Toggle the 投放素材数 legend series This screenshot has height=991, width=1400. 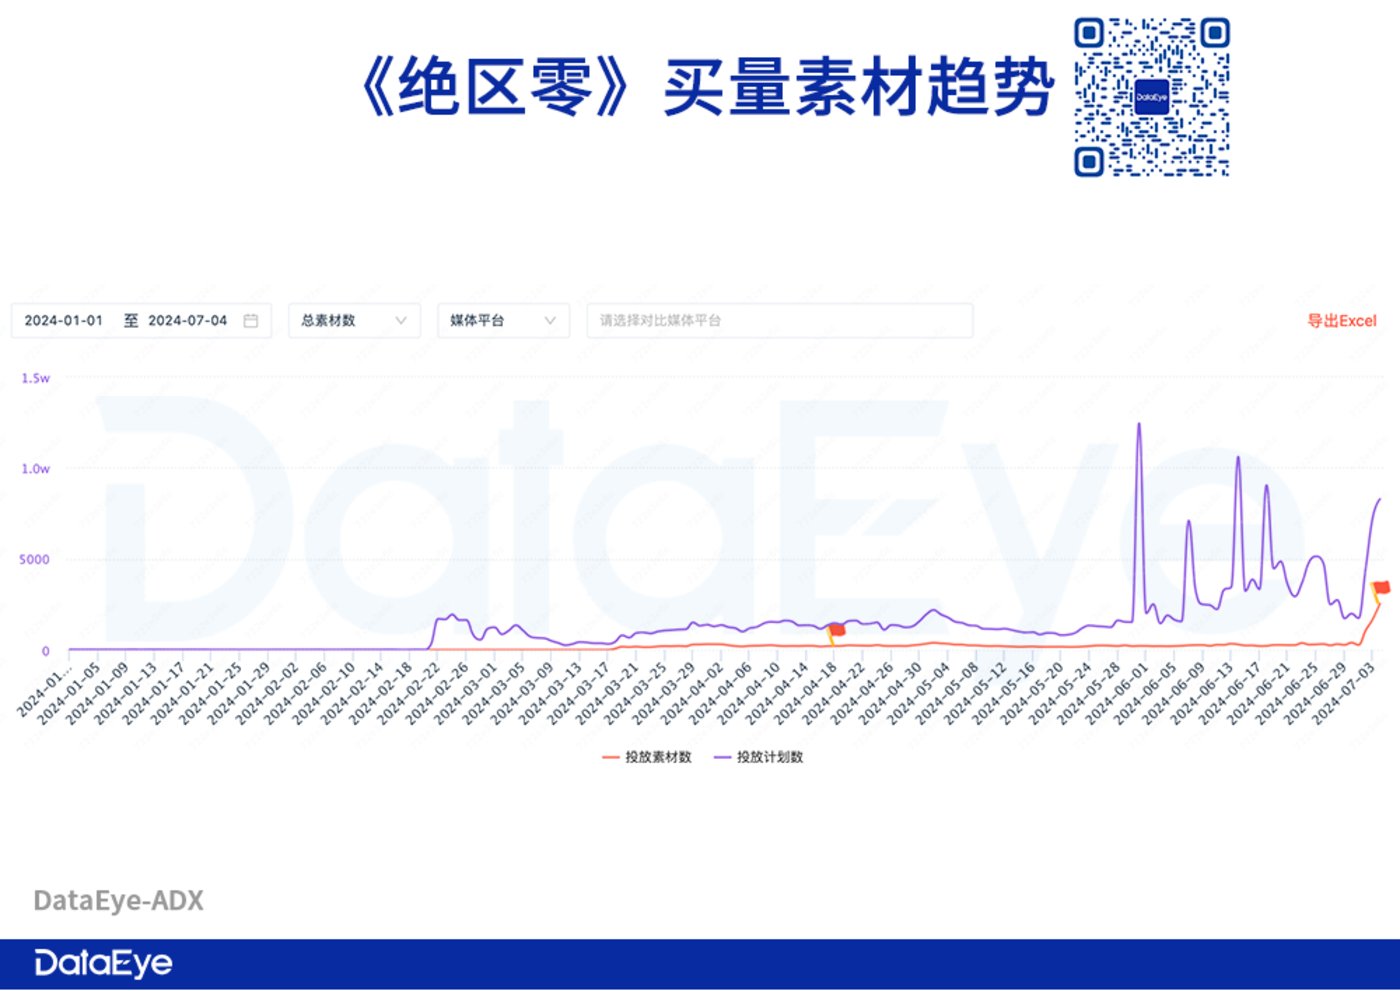(647, 757)
